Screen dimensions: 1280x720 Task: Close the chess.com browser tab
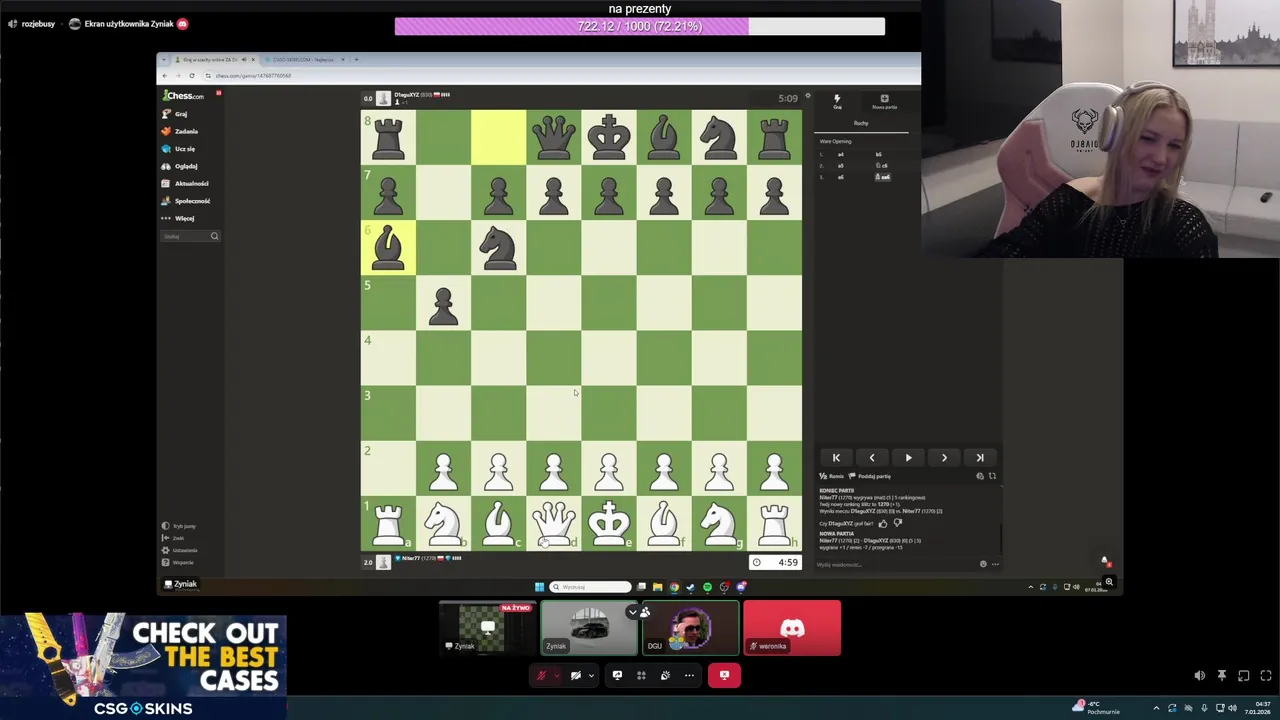(x=253, y=60)
